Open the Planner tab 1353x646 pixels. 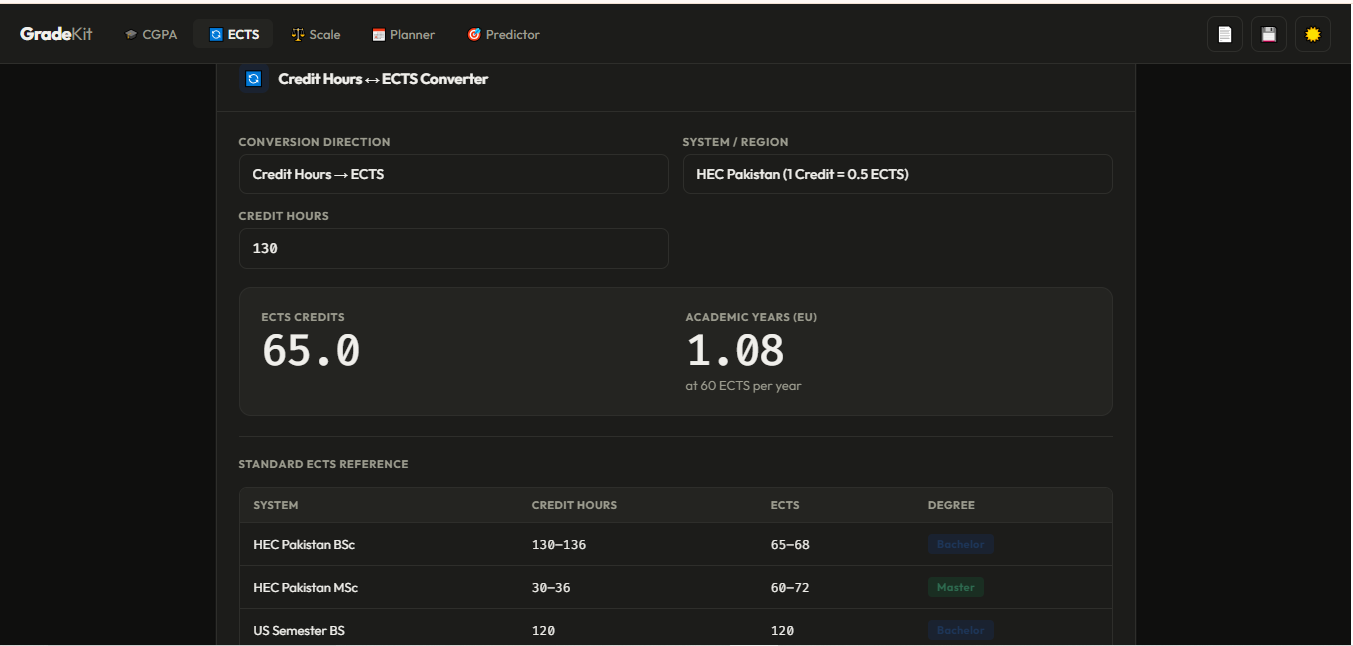404,34
